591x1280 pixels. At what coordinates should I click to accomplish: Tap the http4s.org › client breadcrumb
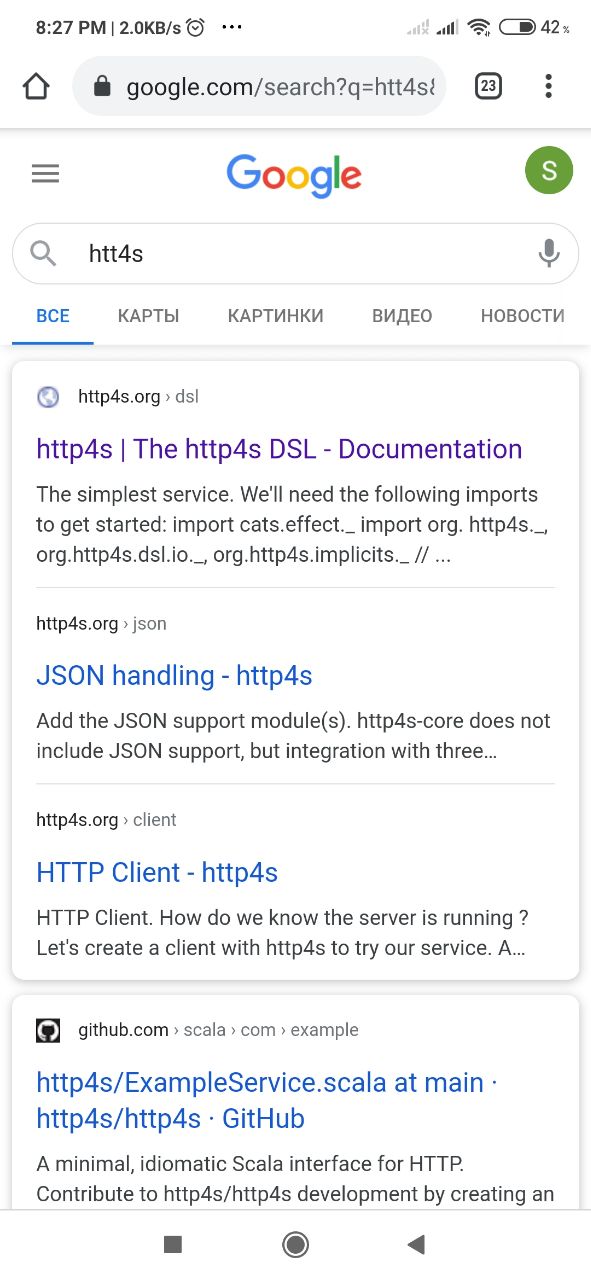(106, 820)
